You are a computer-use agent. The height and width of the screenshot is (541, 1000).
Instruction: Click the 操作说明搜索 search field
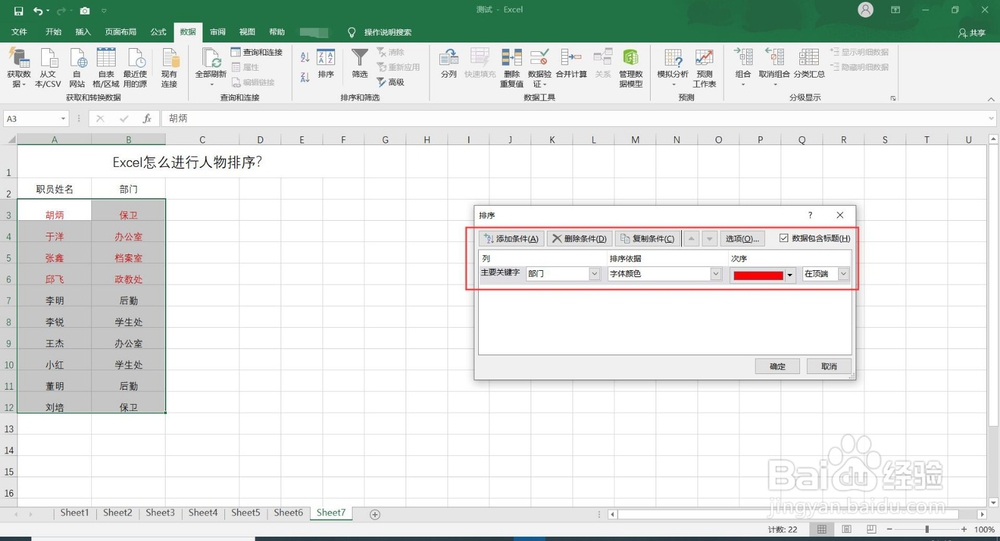(x=387, y=33)
